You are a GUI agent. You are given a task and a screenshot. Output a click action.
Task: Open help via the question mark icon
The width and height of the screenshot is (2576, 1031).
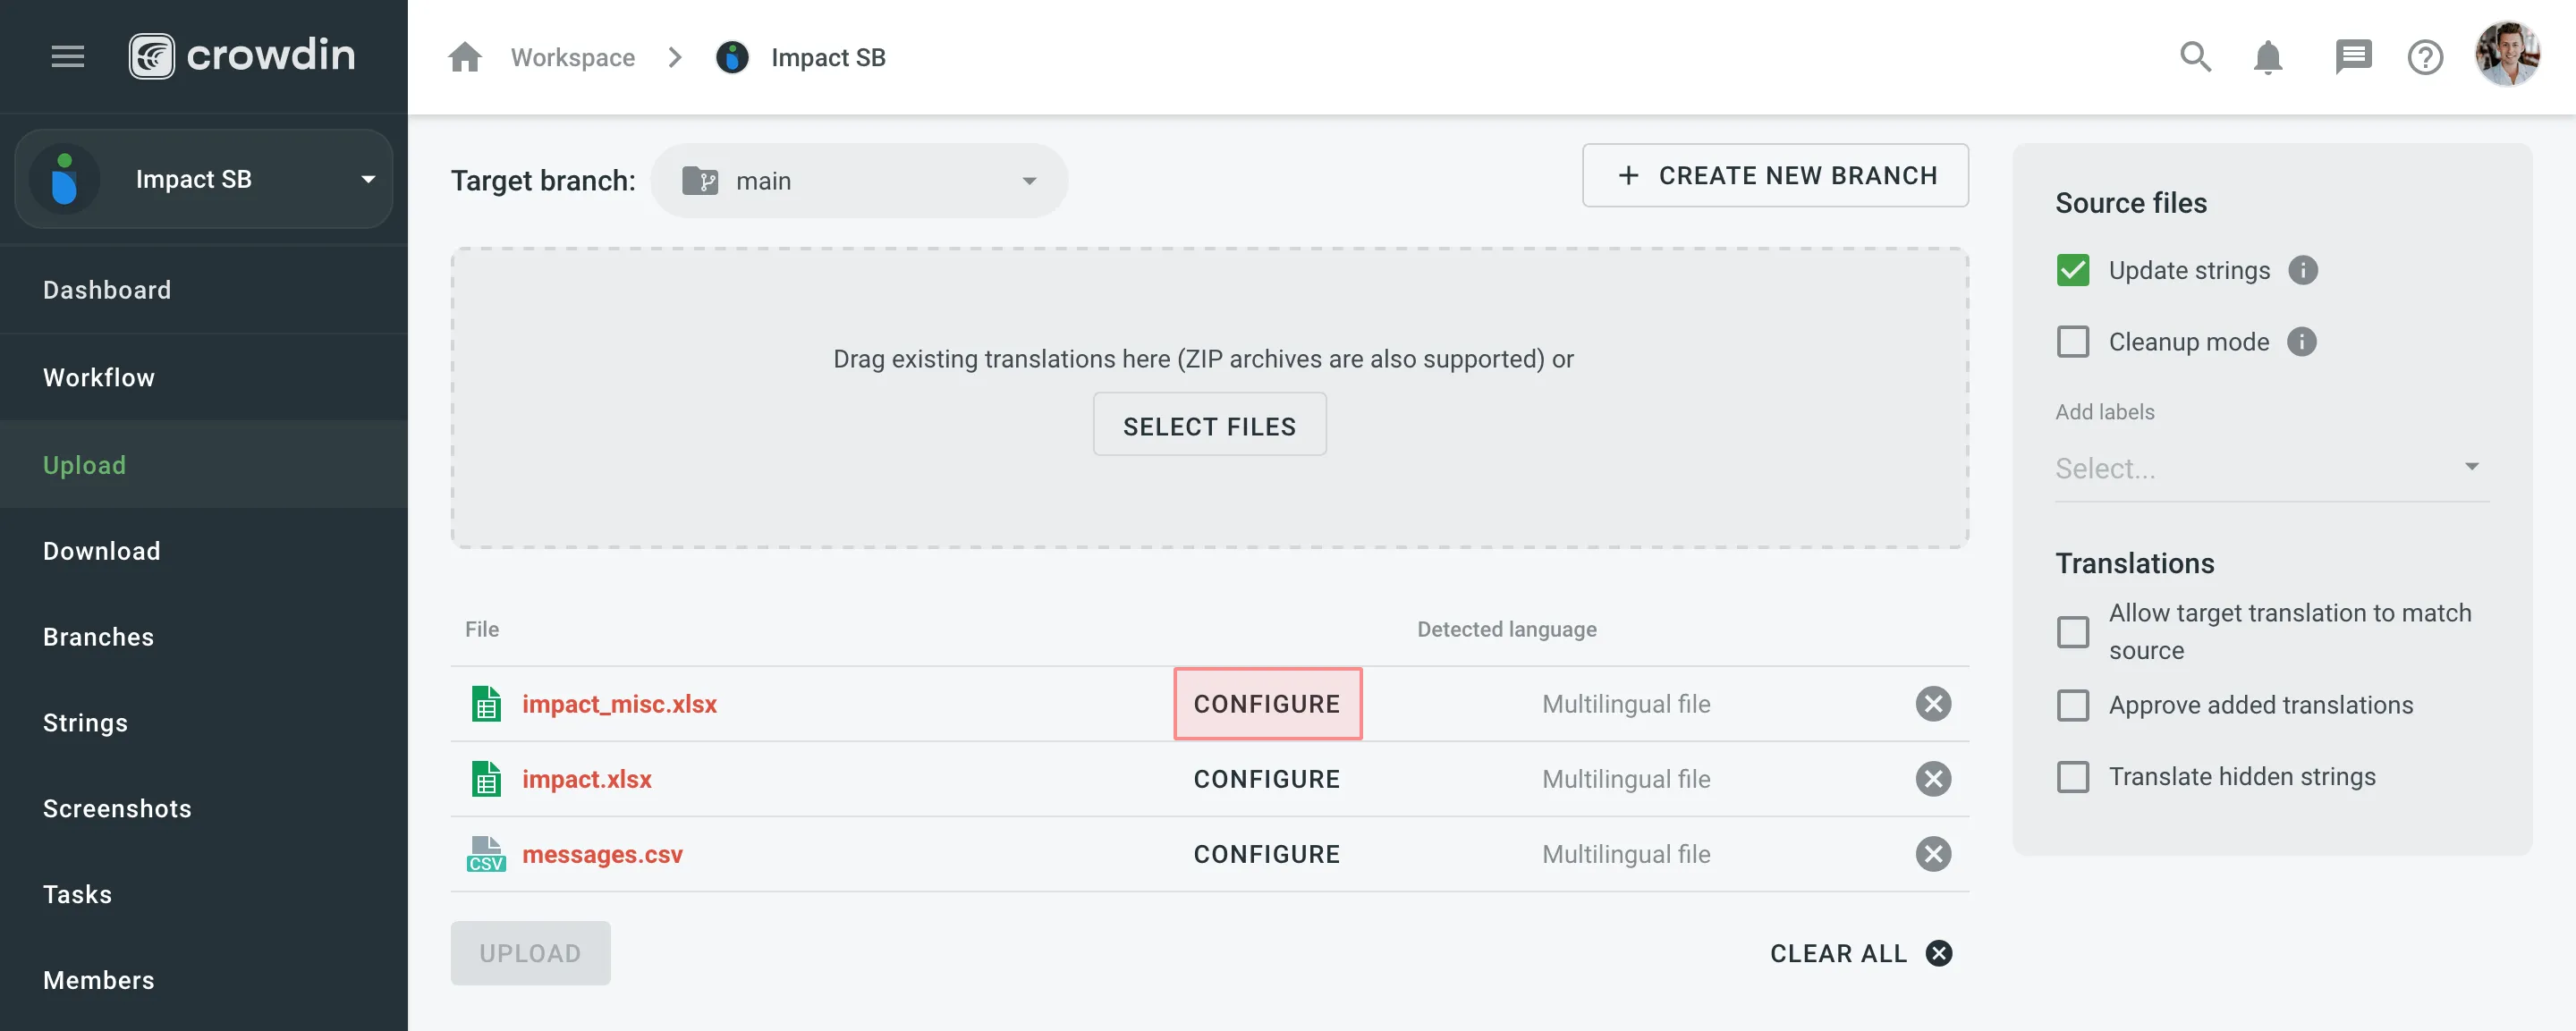click(2425, 57)
